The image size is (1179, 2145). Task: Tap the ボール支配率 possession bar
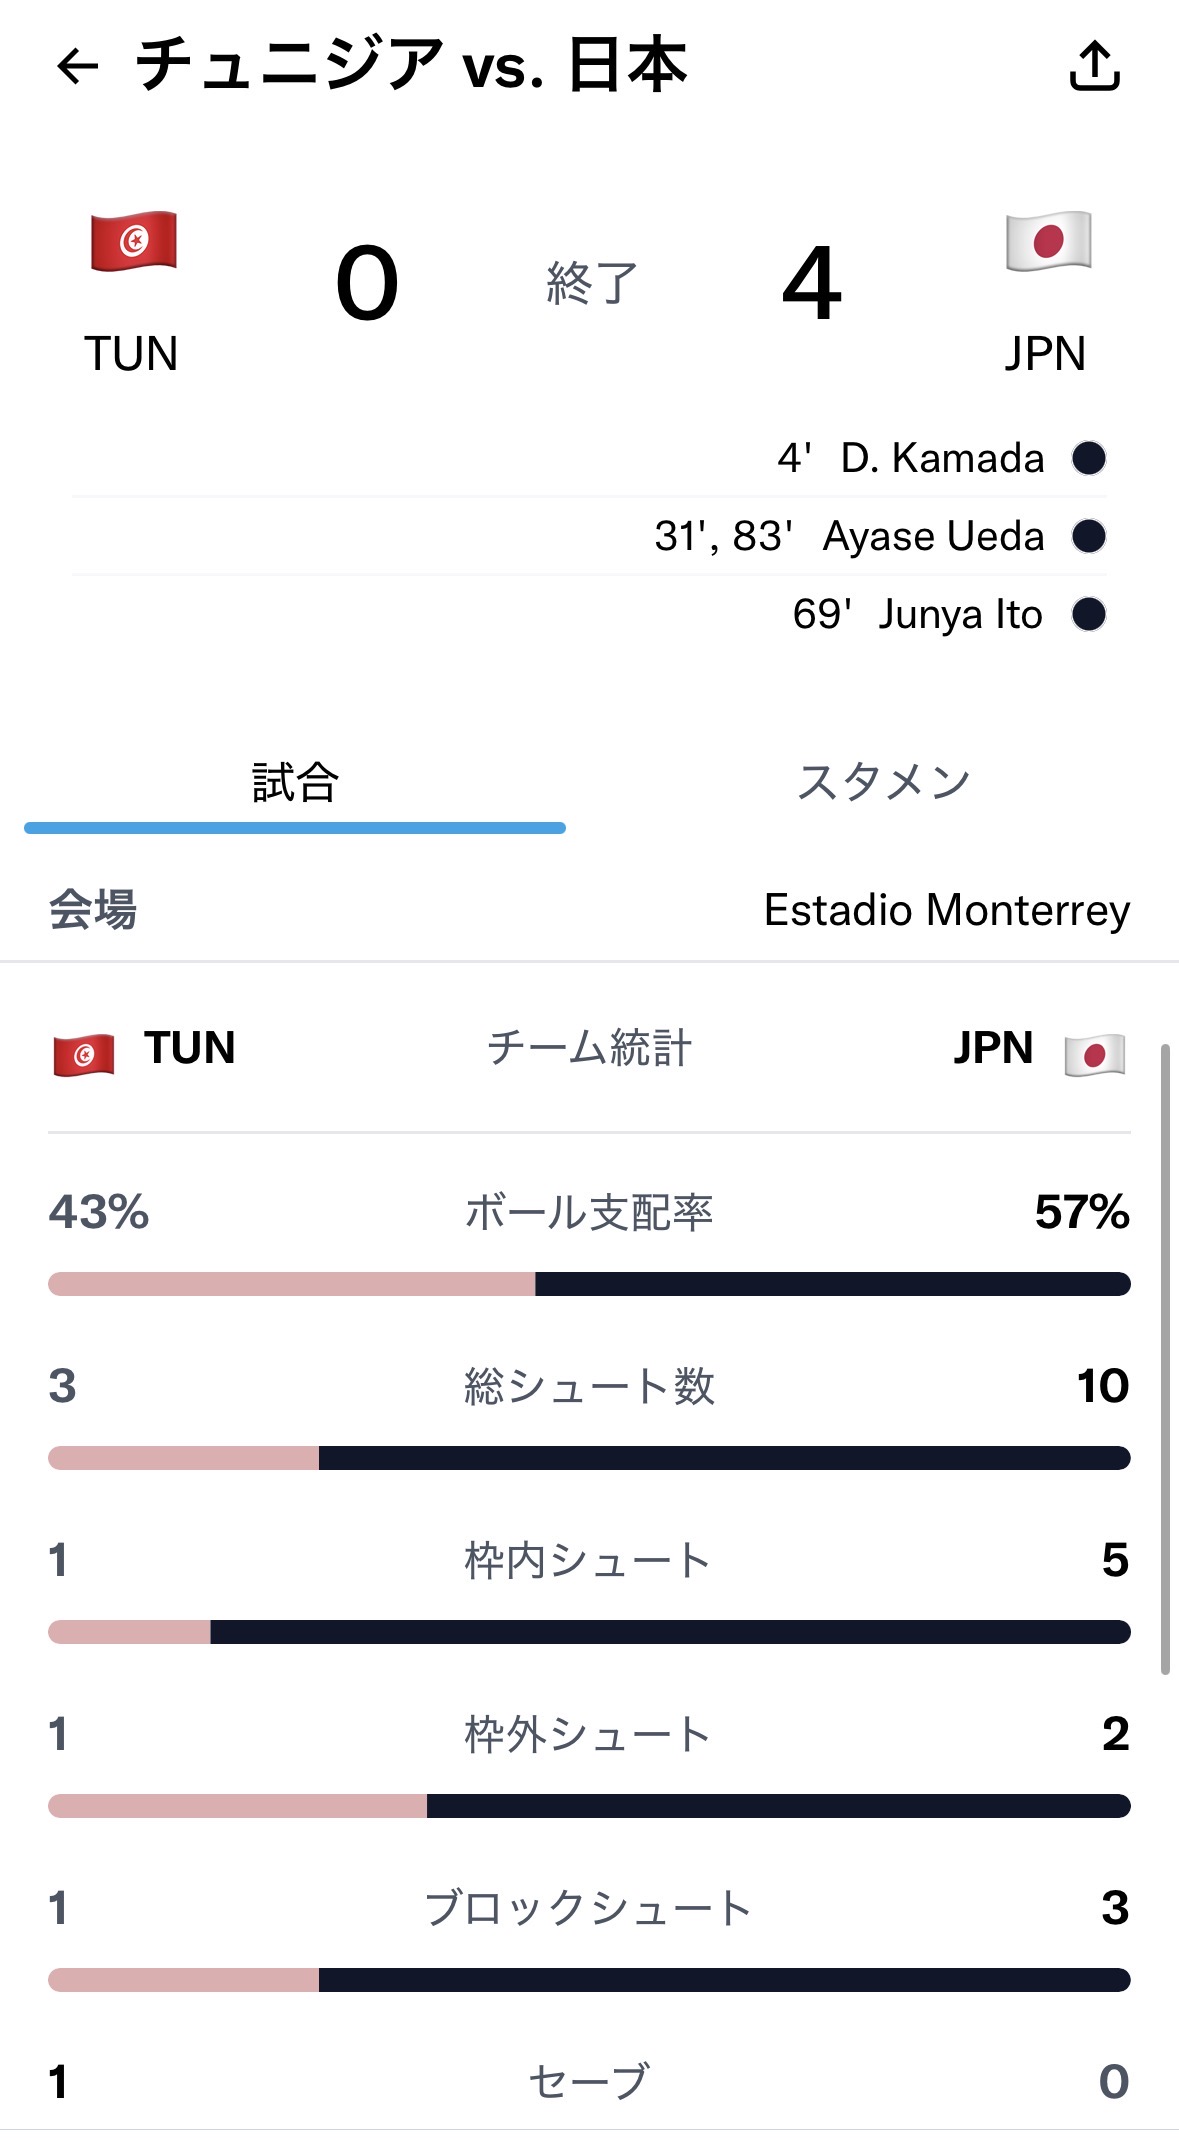(x=589, y=1284)
